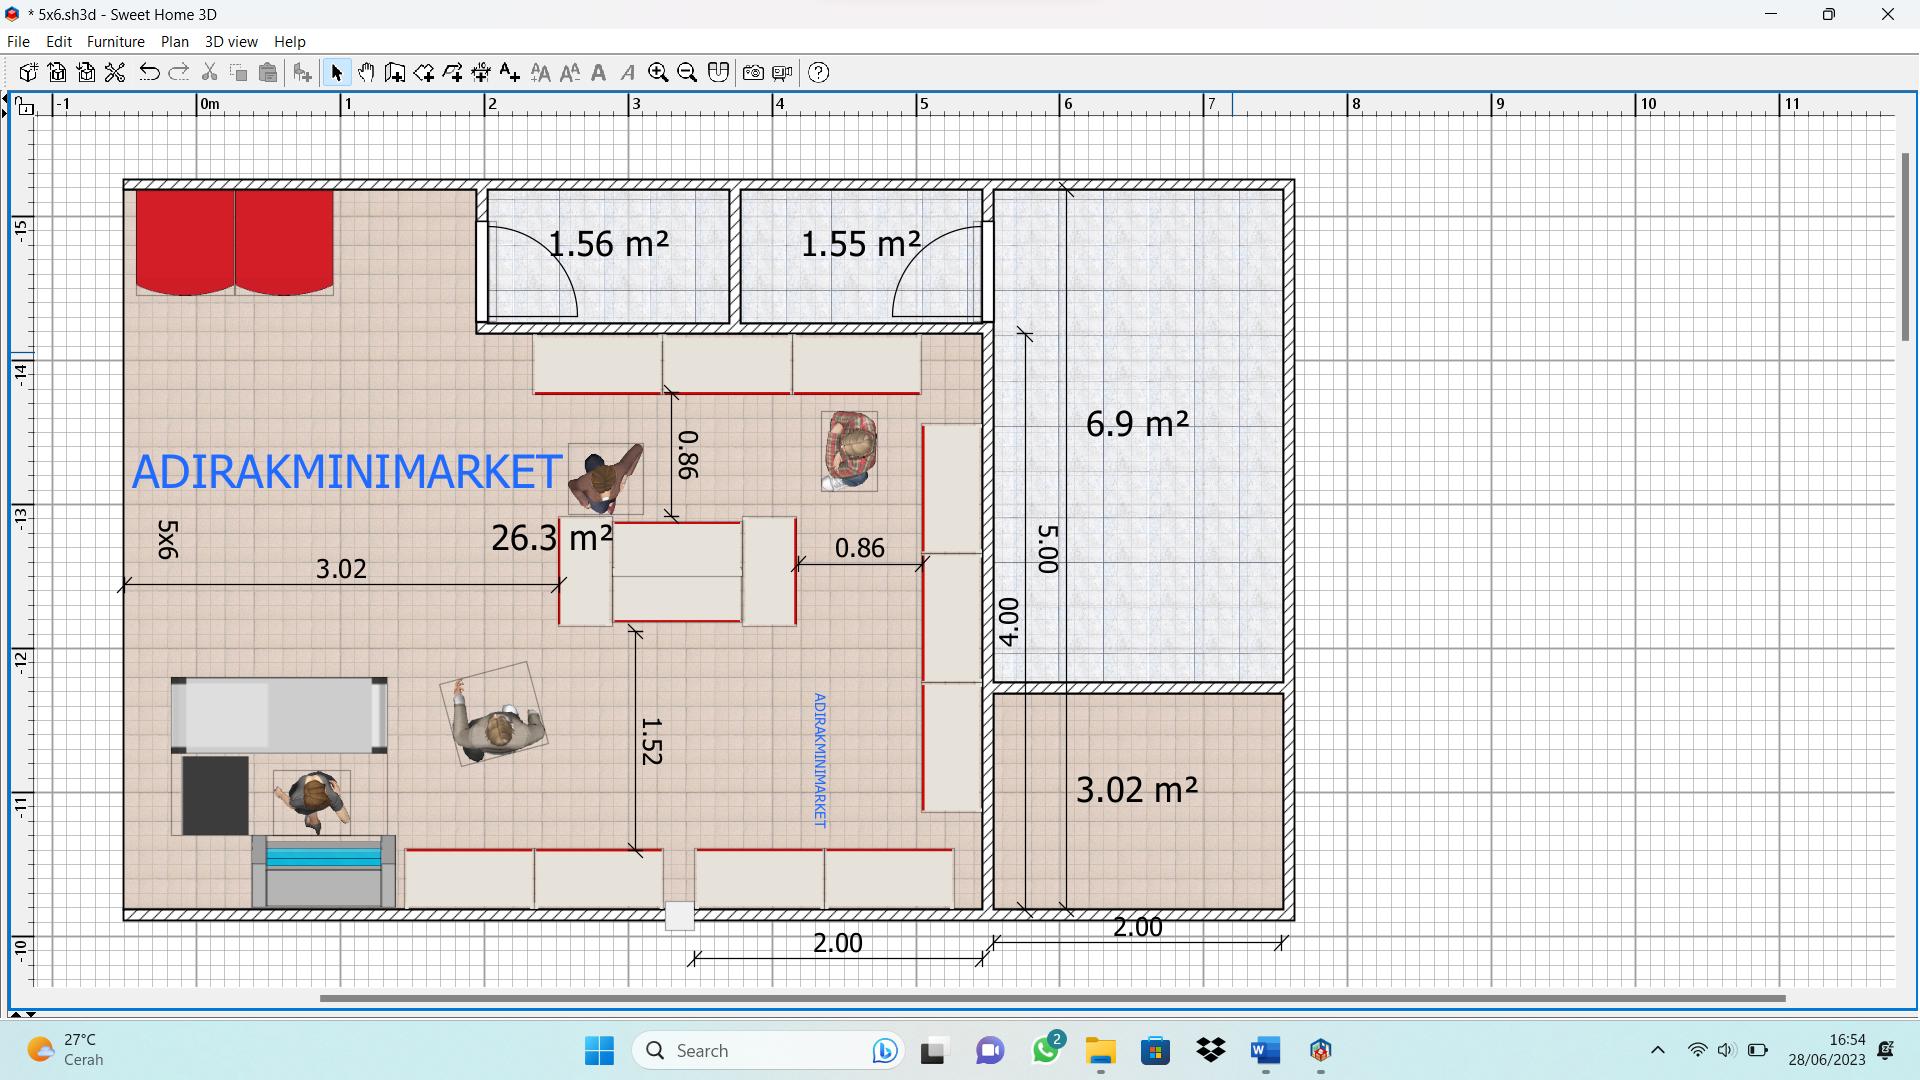Viewport: 1920px width, 1080px height.
Task: Toggle the increase text size icon
Action: point(541,73)
